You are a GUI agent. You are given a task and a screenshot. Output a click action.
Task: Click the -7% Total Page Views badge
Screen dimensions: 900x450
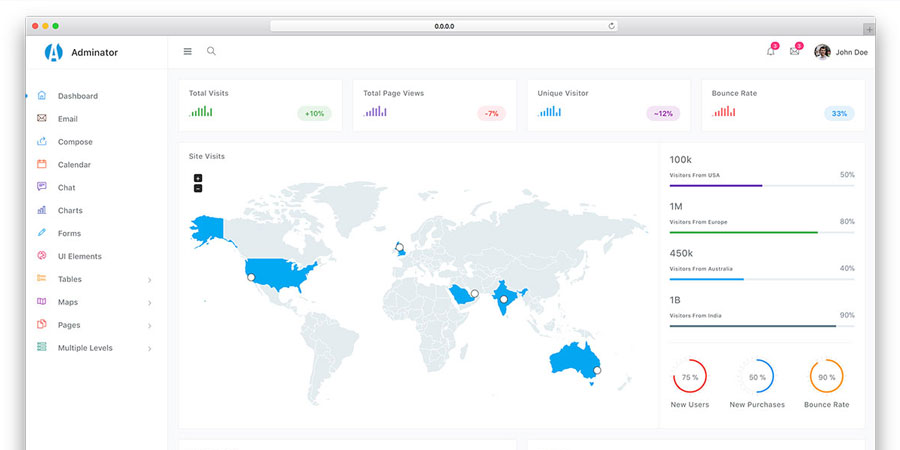491,114
